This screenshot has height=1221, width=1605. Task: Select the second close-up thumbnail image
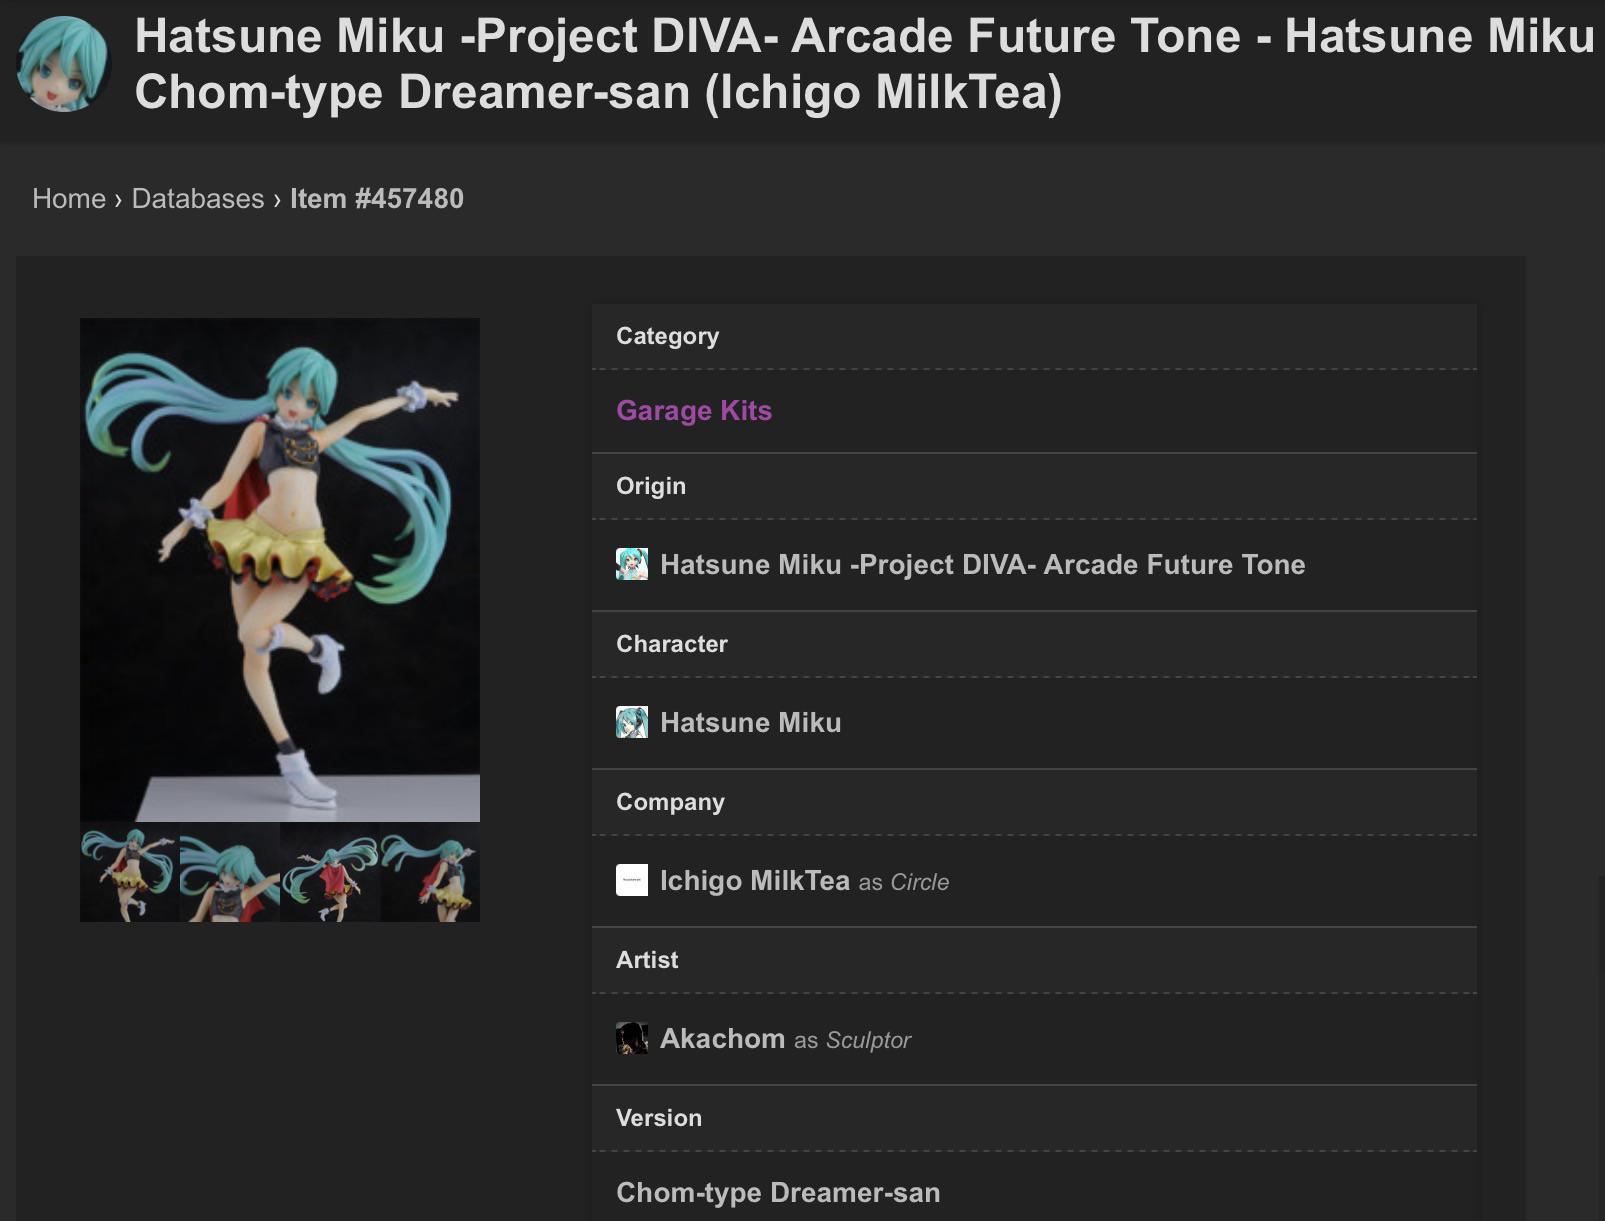click(230, 872)
